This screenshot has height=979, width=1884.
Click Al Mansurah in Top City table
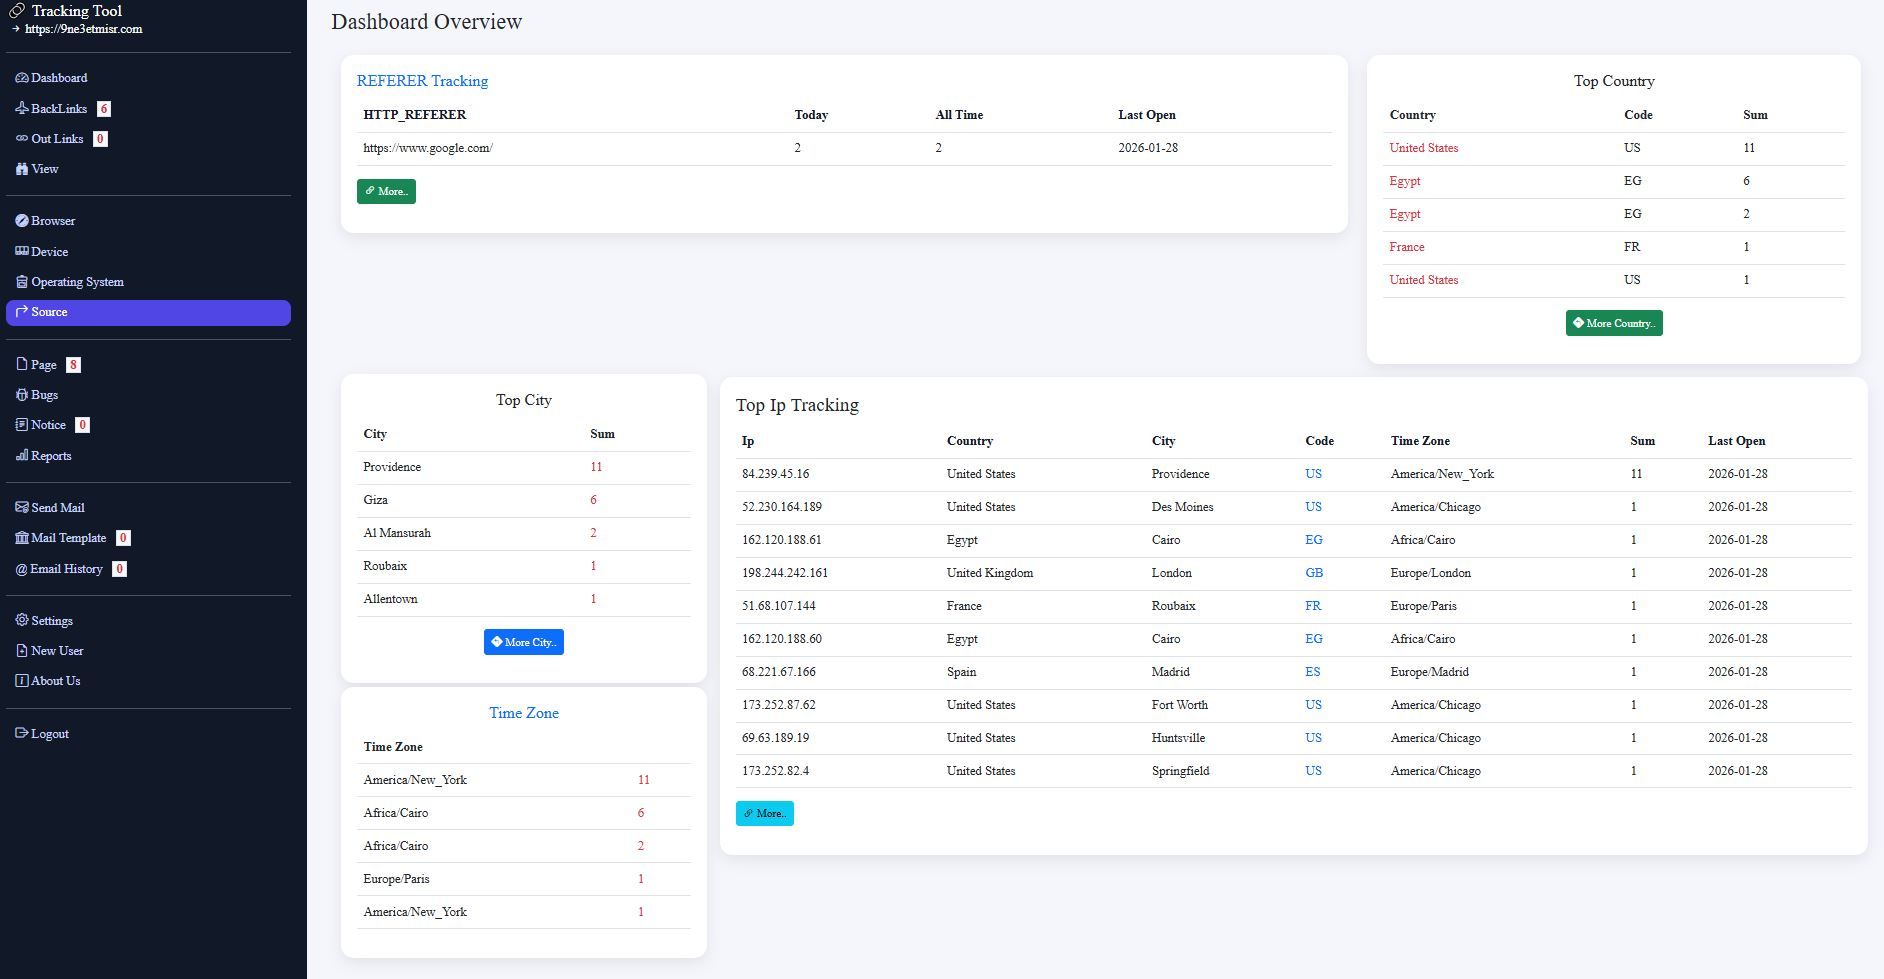(x=397, y=533)
